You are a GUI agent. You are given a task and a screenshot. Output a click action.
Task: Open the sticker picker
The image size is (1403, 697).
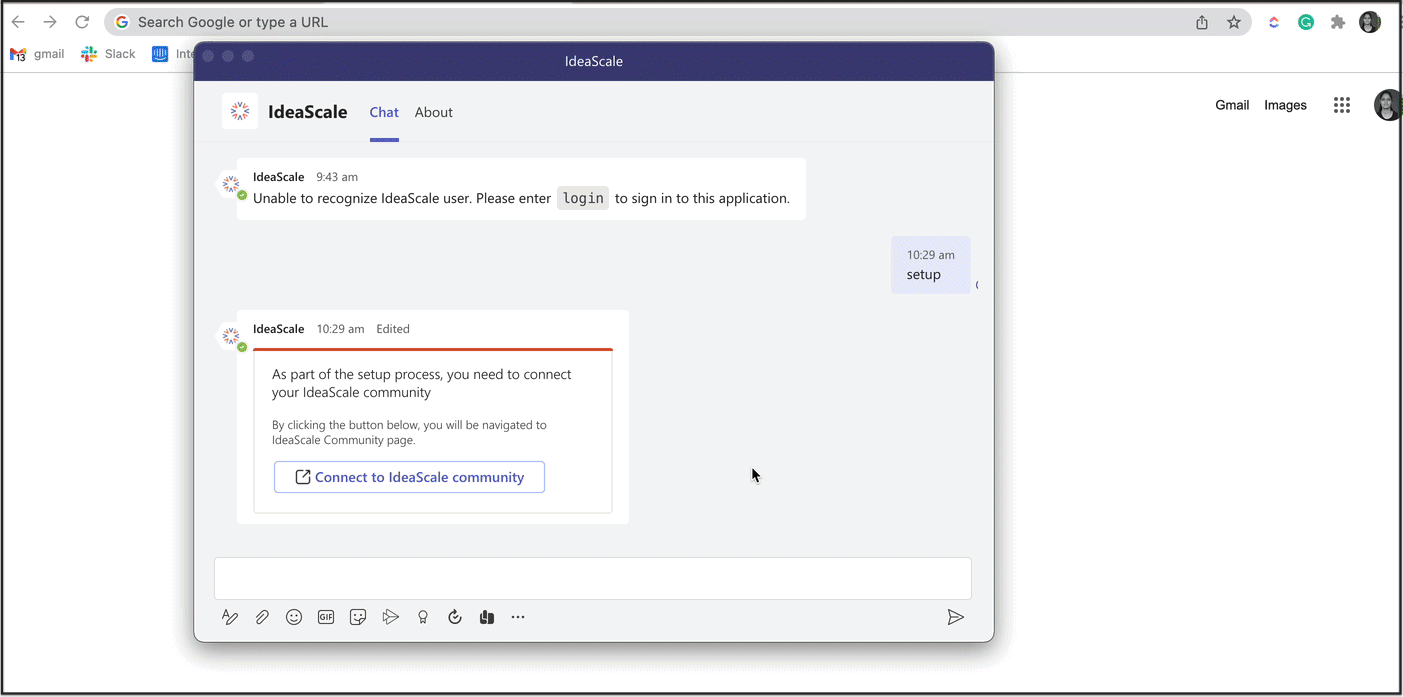[358, 617]
